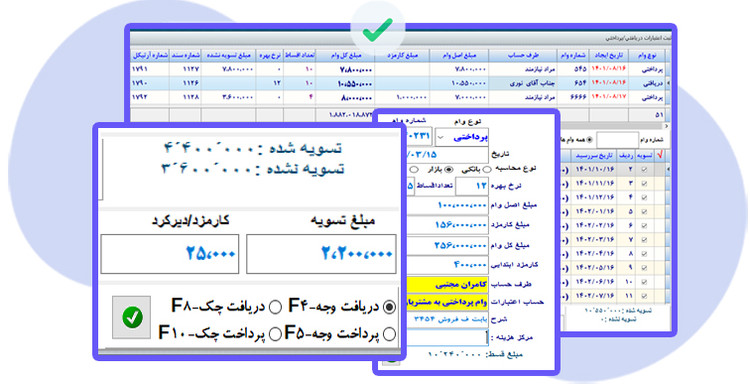Viewport: 750px width, 384px height.
Task: Click the مبلغ کارمزد field in loan form
Action: pyautogui.click(x=447, y=225)
